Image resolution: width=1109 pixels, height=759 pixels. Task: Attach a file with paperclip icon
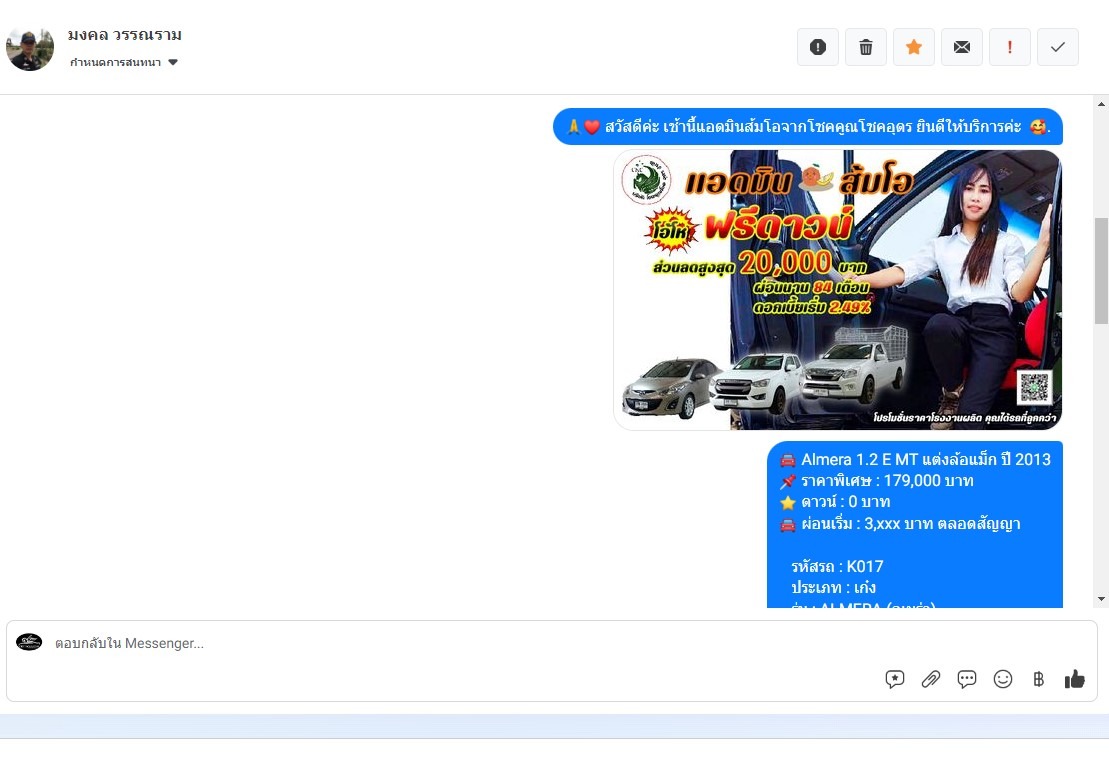(931, 679)
